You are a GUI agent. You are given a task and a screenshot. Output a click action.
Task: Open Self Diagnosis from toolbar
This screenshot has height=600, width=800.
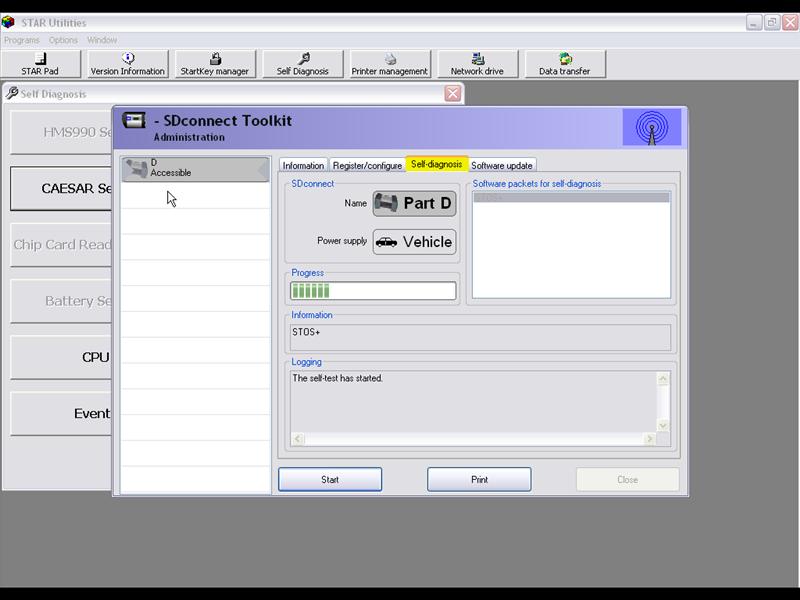point(303,64)
